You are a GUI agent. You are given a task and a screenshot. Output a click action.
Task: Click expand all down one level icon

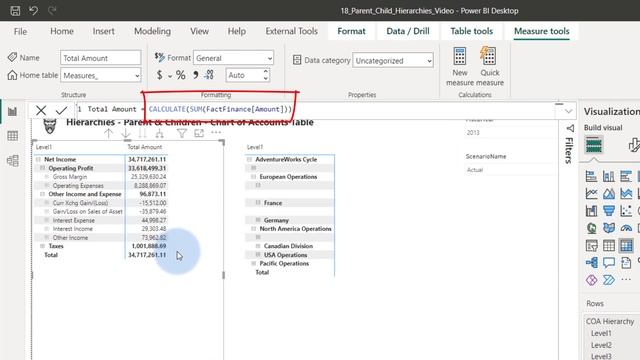(x=160, y=133)
